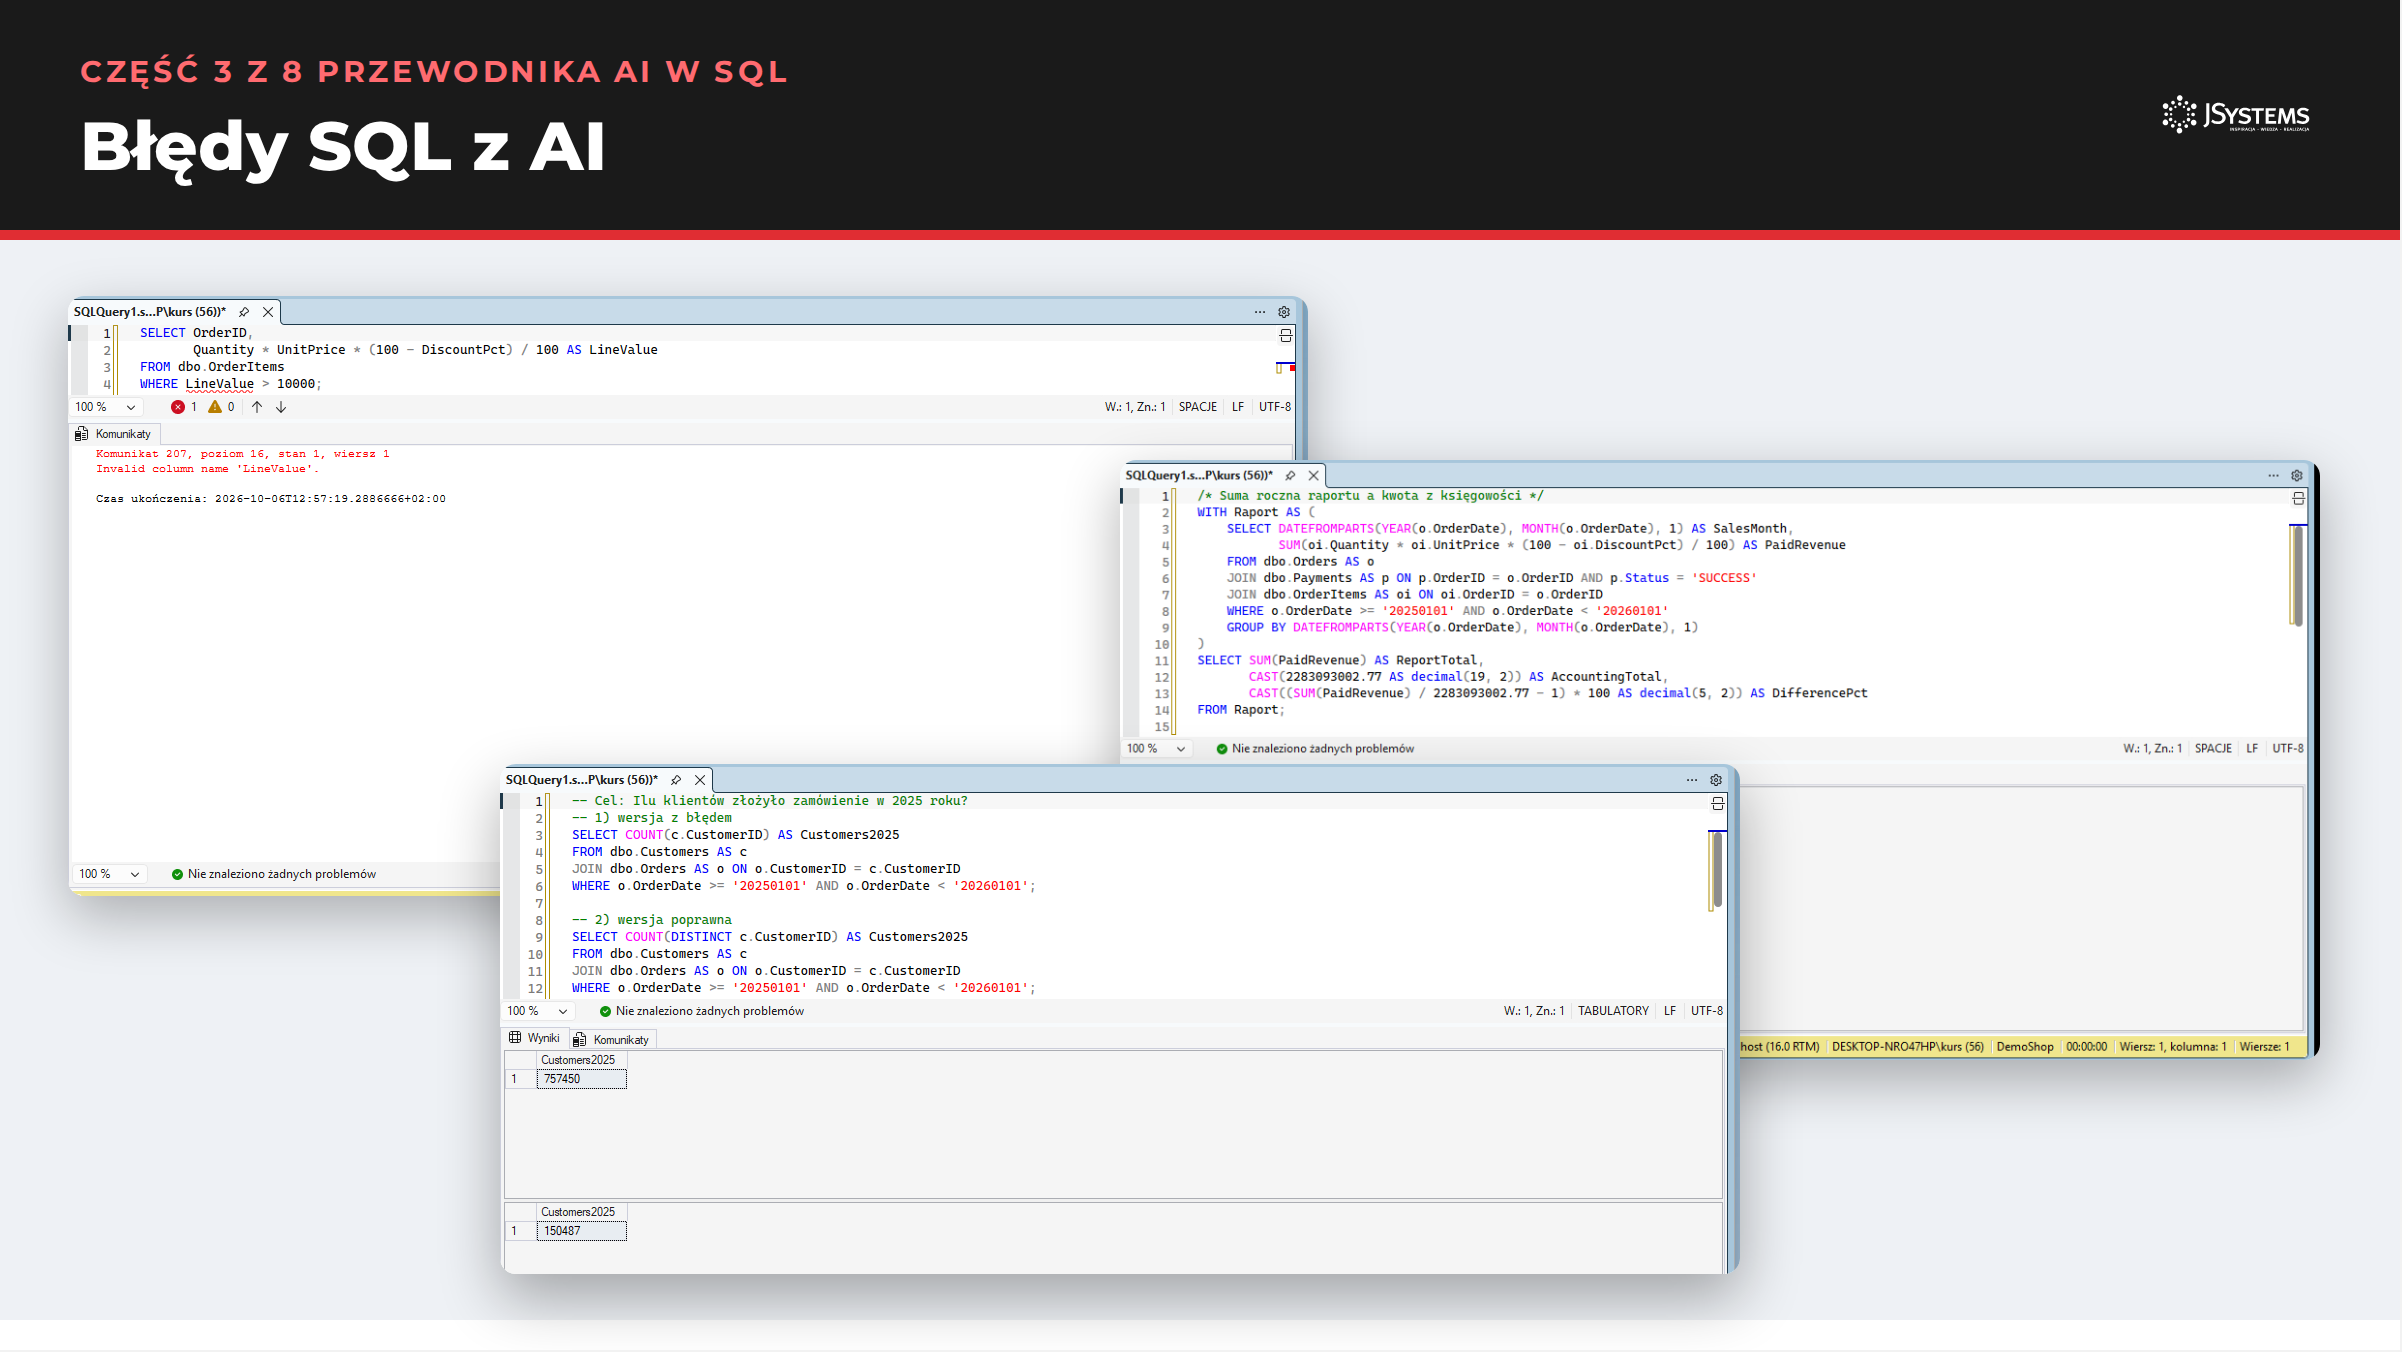Pin the tab in the front Customers2025 query window
Image resolution: width=2402 pixels, height=1352 pixels.
[676, 780]
